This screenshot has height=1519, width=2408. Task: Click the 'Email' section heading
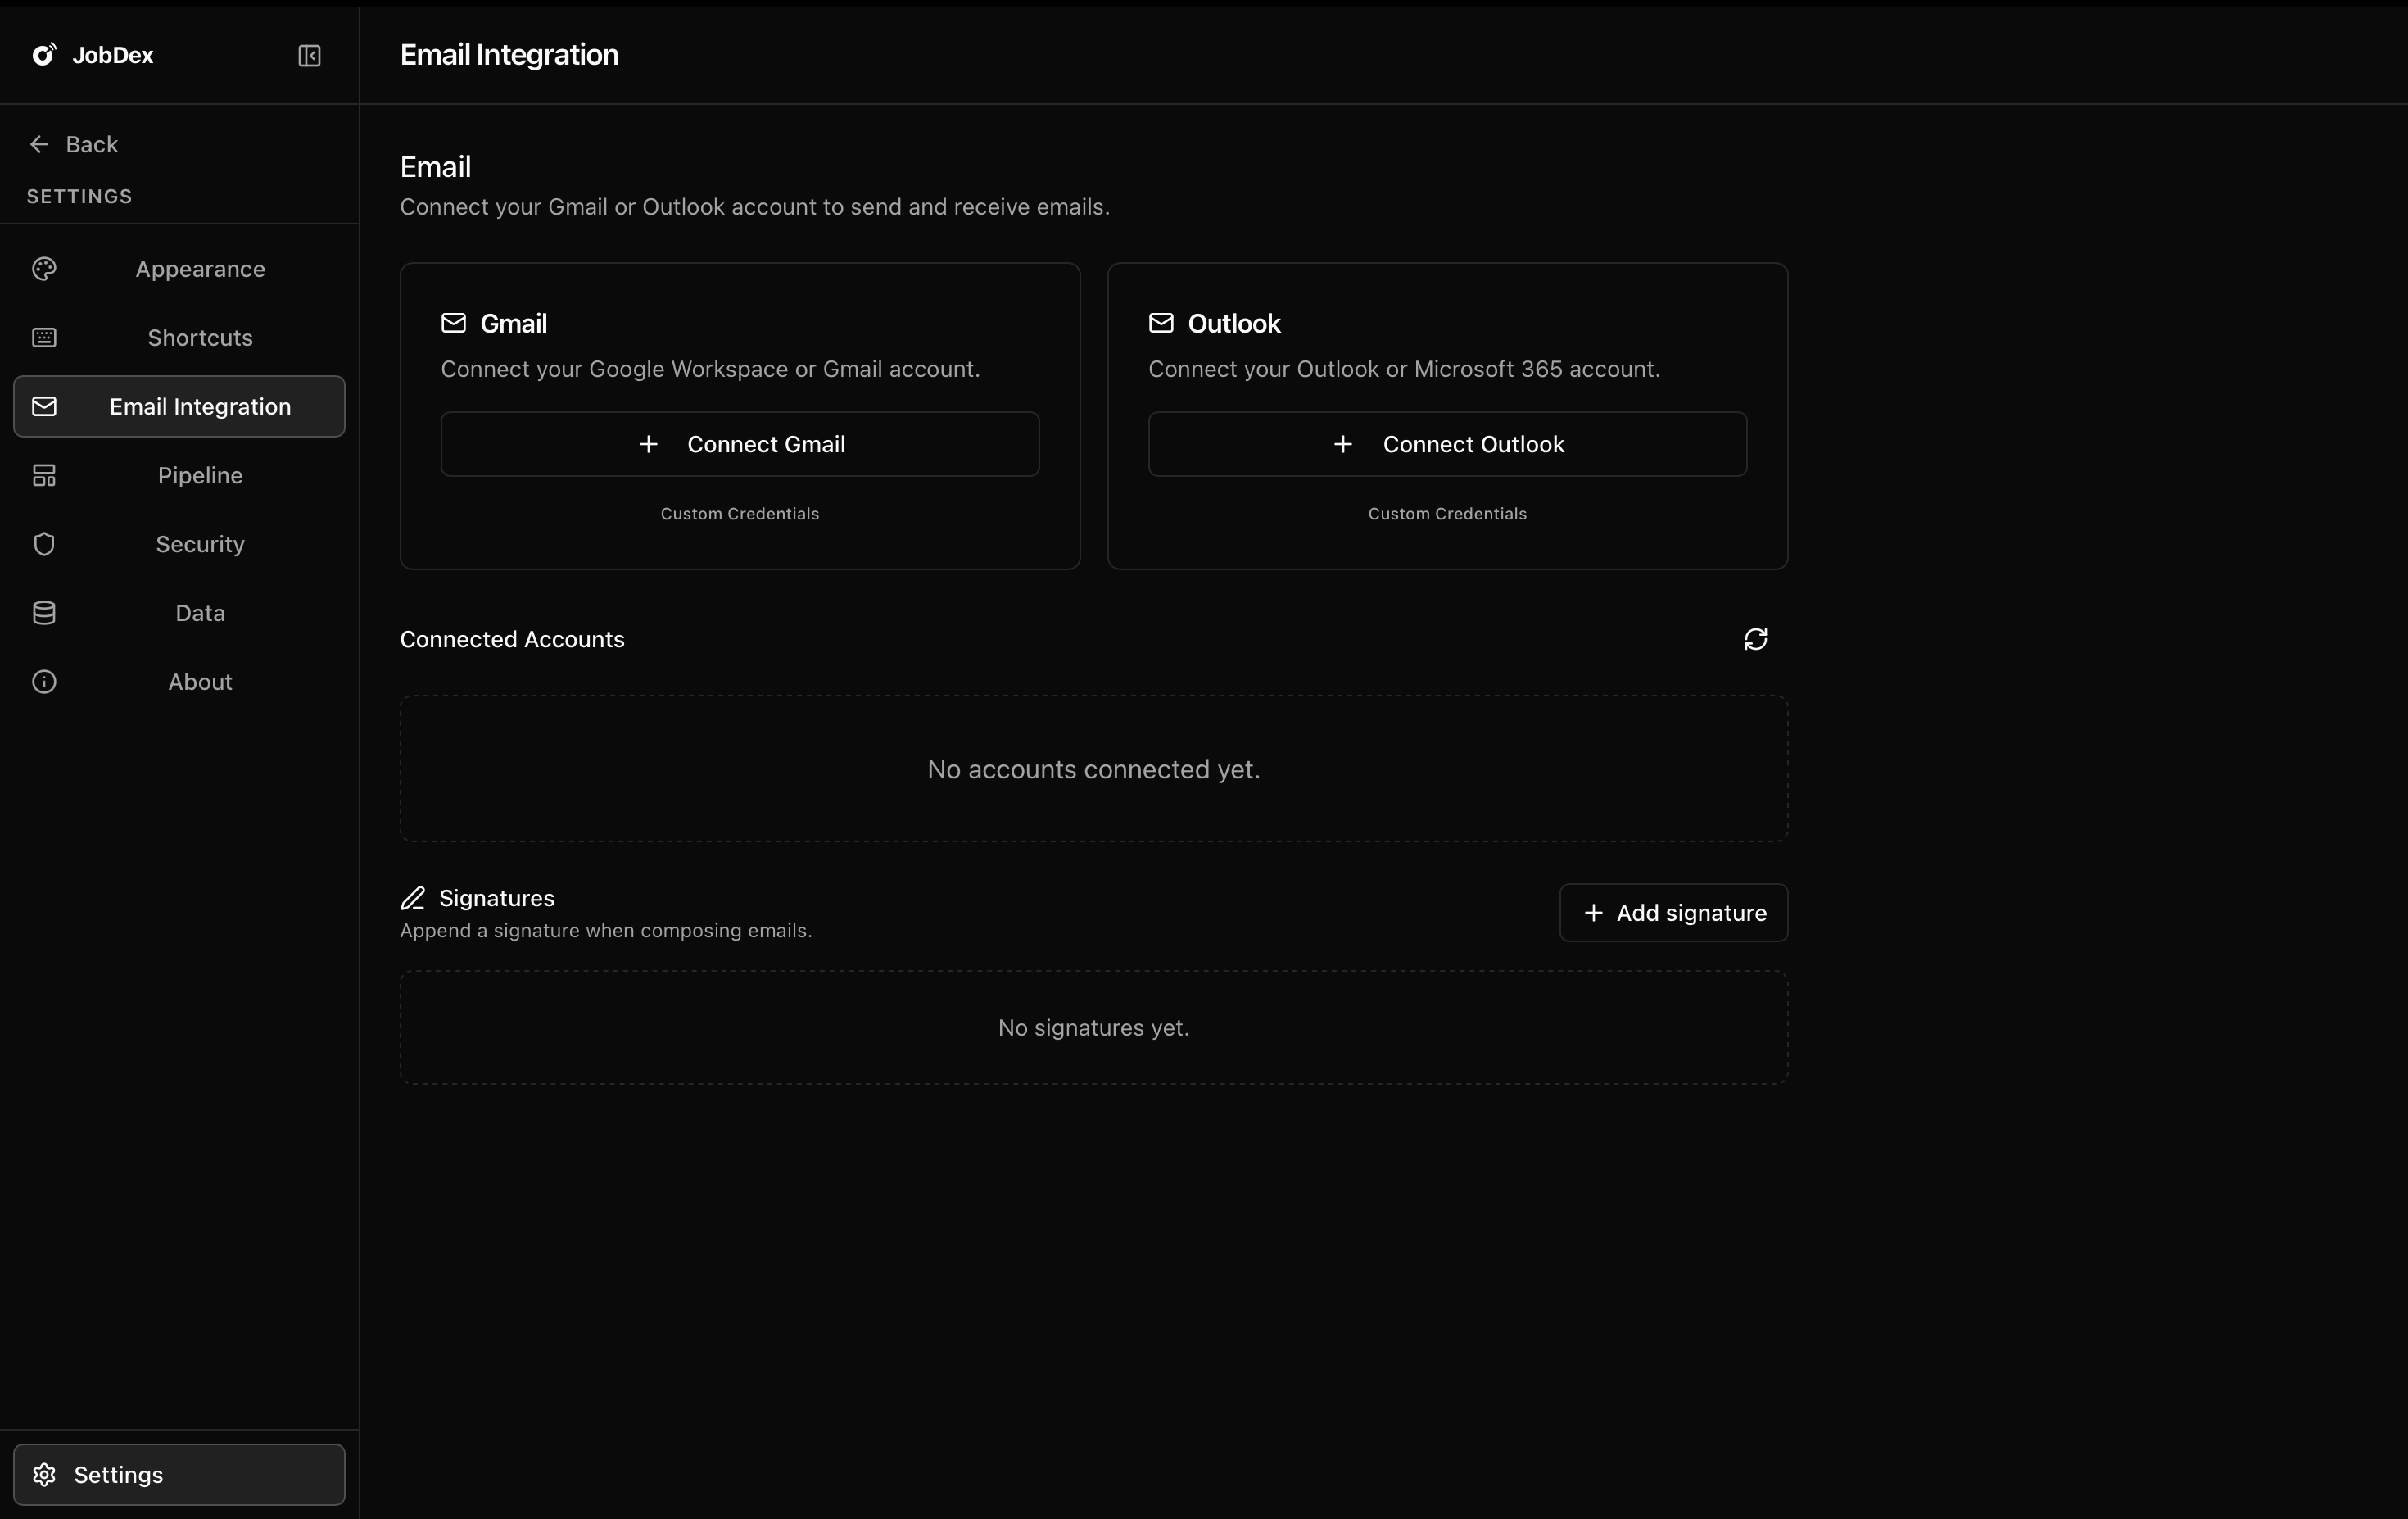[x=435, y=167]
